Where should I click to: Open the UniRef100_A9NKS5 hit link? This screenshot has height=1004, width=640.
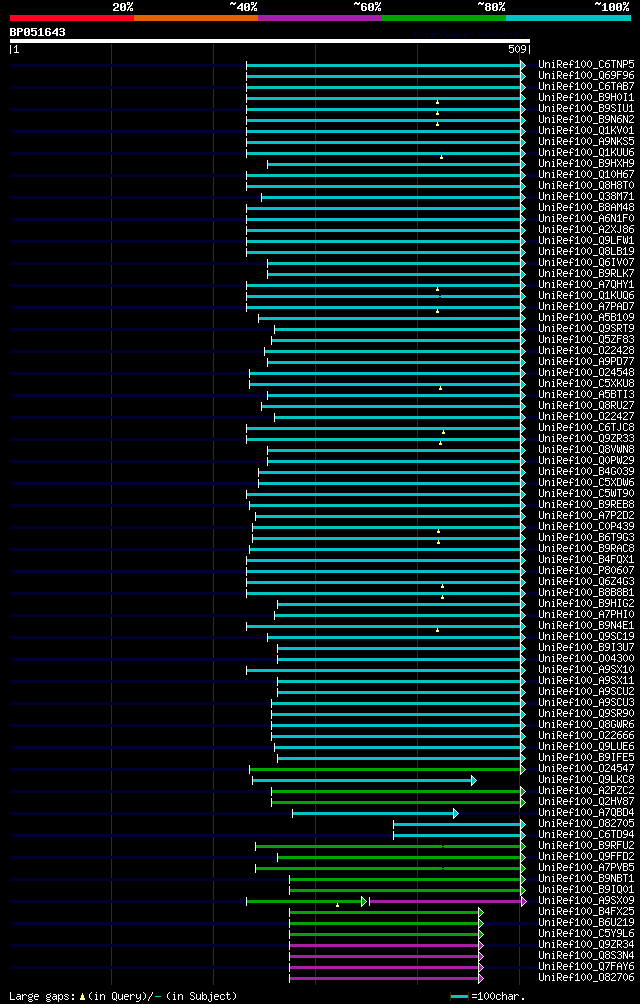pos(586,142)
